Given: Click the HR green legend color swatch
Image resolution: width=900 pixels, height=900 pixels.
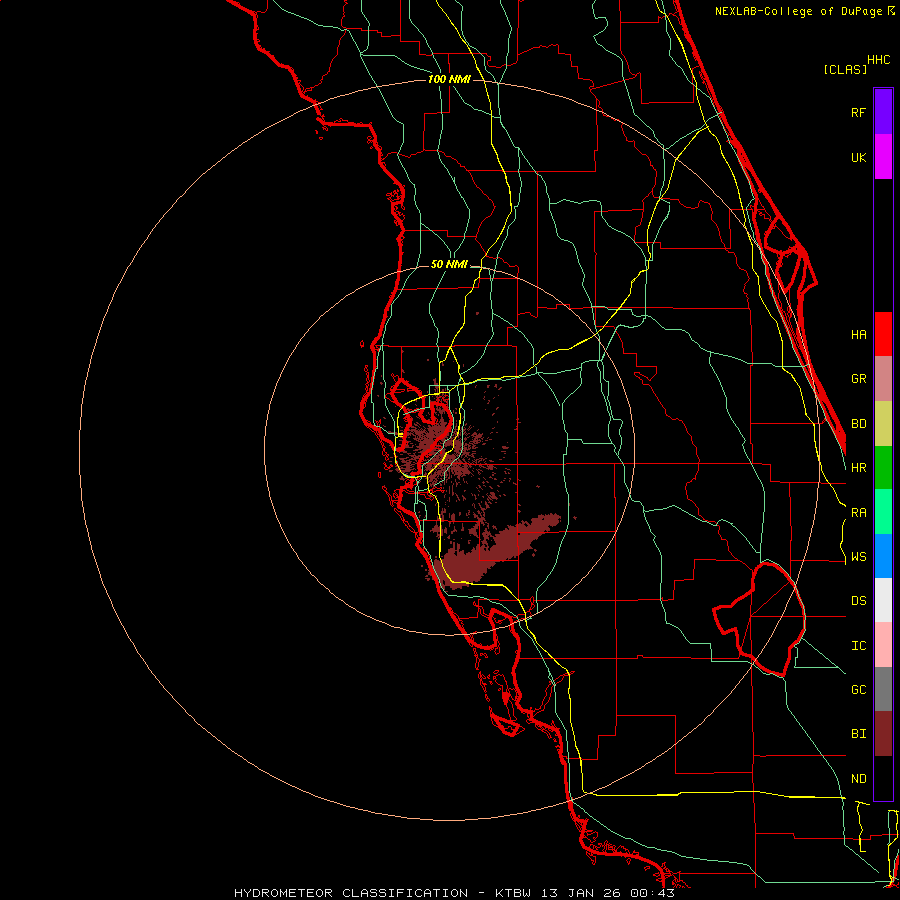Looking at the screenshot, I should [x=883, y=468].
